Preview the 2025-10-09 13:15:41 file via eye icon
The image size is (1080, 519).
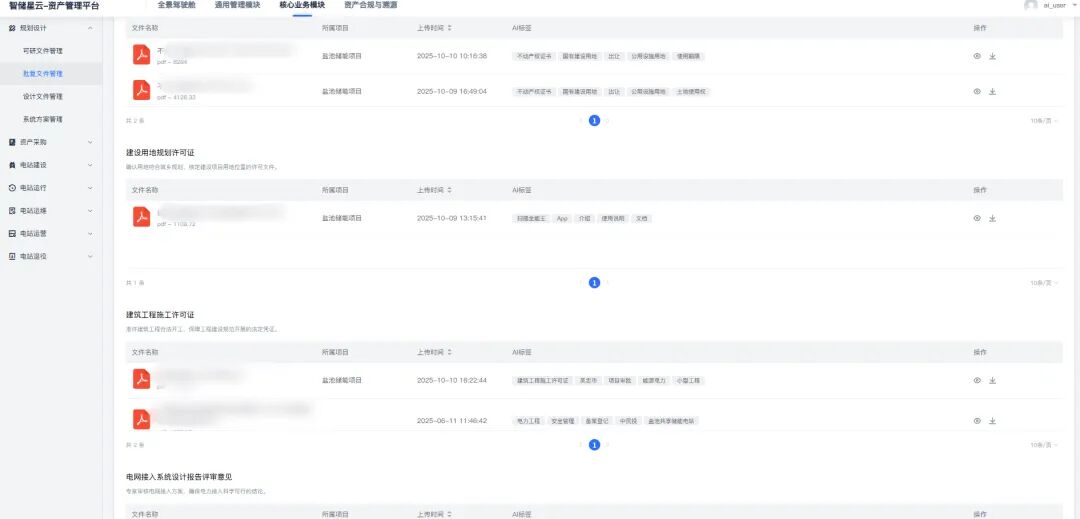(977, 218)
